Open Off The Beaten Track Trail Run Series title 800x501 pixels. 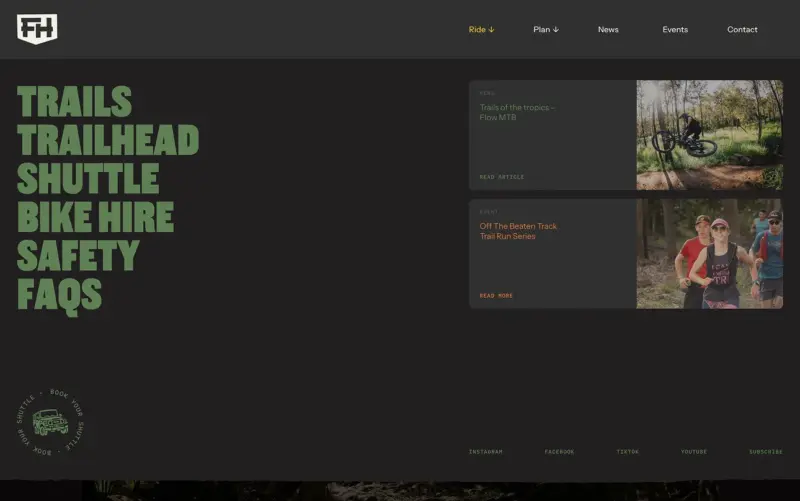(518, 231)
